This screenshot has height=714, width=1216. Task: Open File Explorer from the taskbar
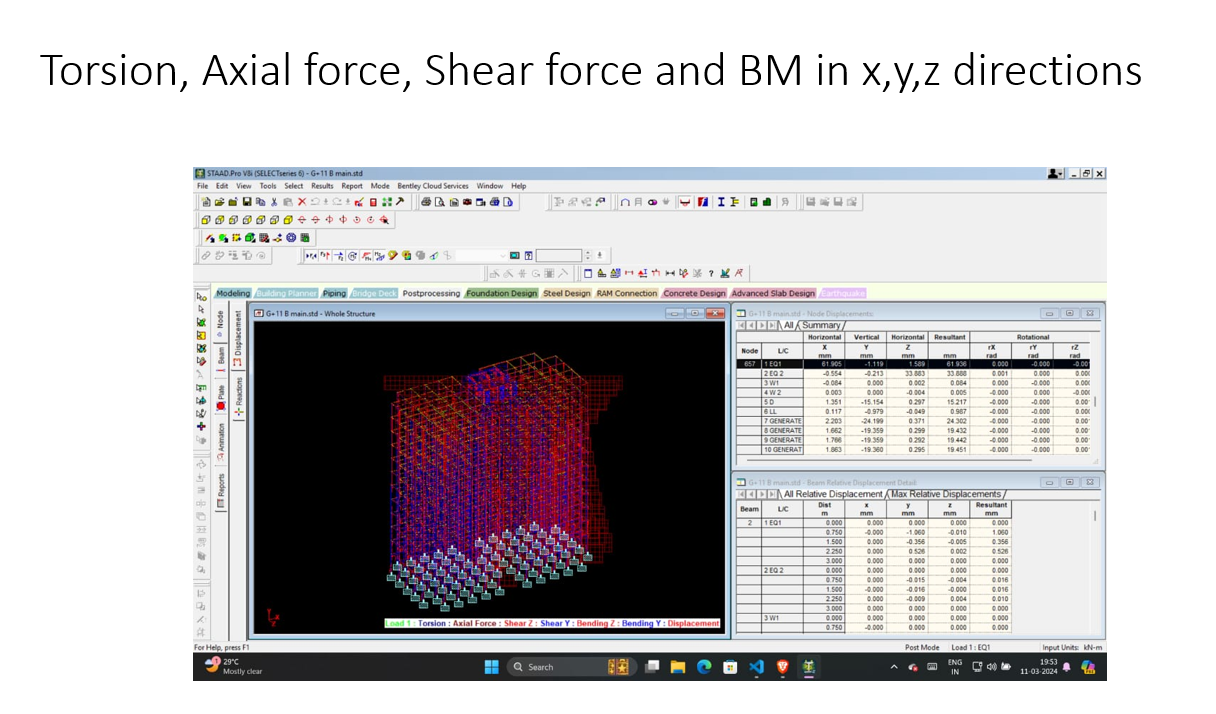coord(677,667)
